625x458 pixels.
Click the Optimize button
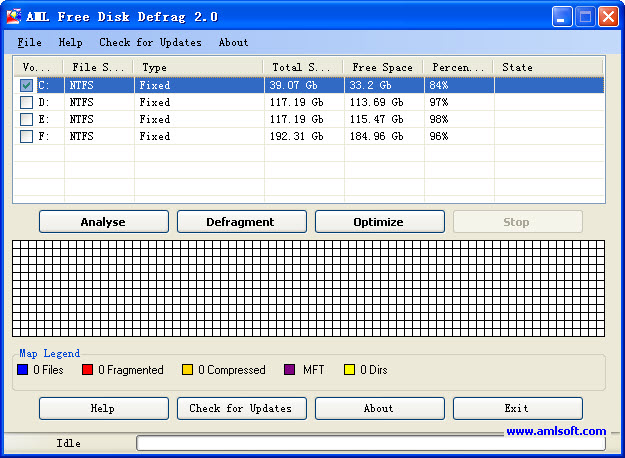click(x=379, y=222)
